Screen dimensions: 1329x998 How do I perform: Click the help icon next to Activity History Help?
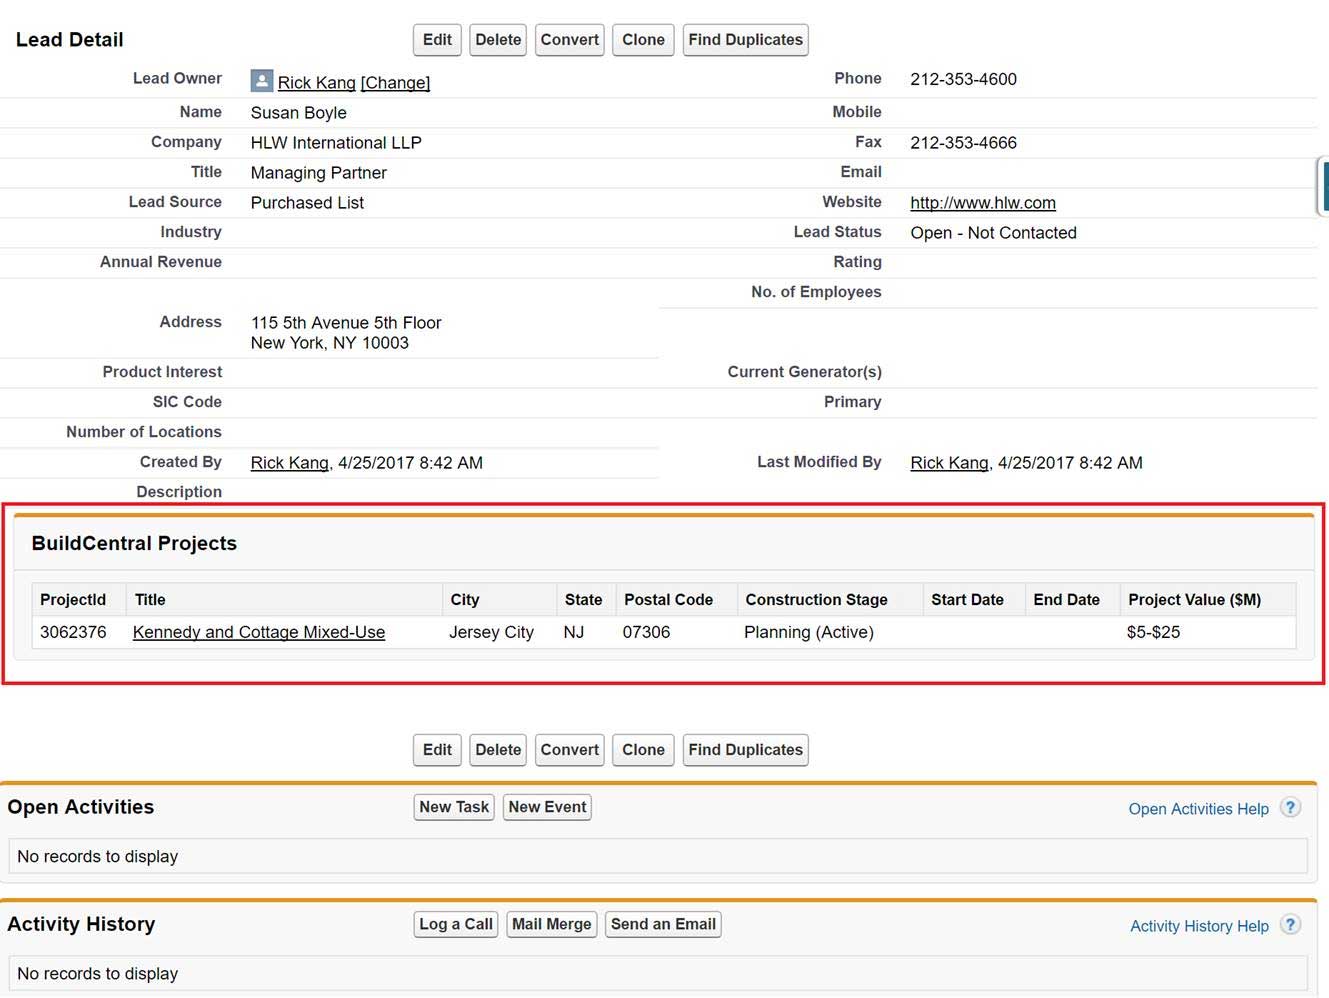click(x=1290, y=925)
